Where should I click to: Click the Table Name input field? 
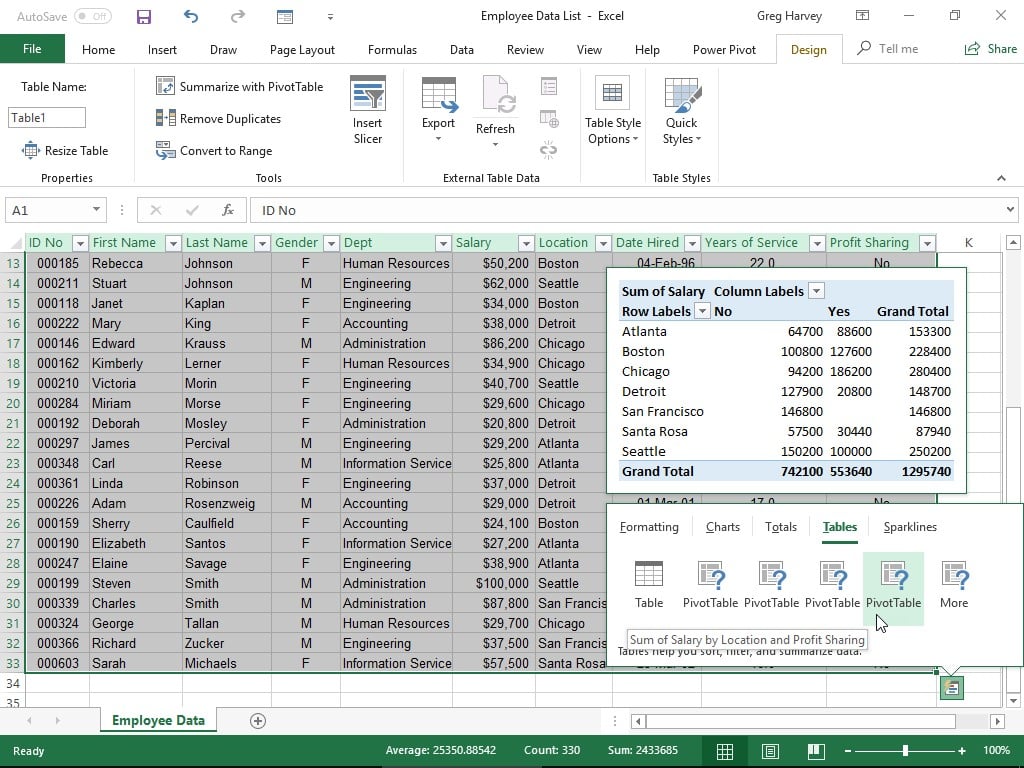[47, 118]
